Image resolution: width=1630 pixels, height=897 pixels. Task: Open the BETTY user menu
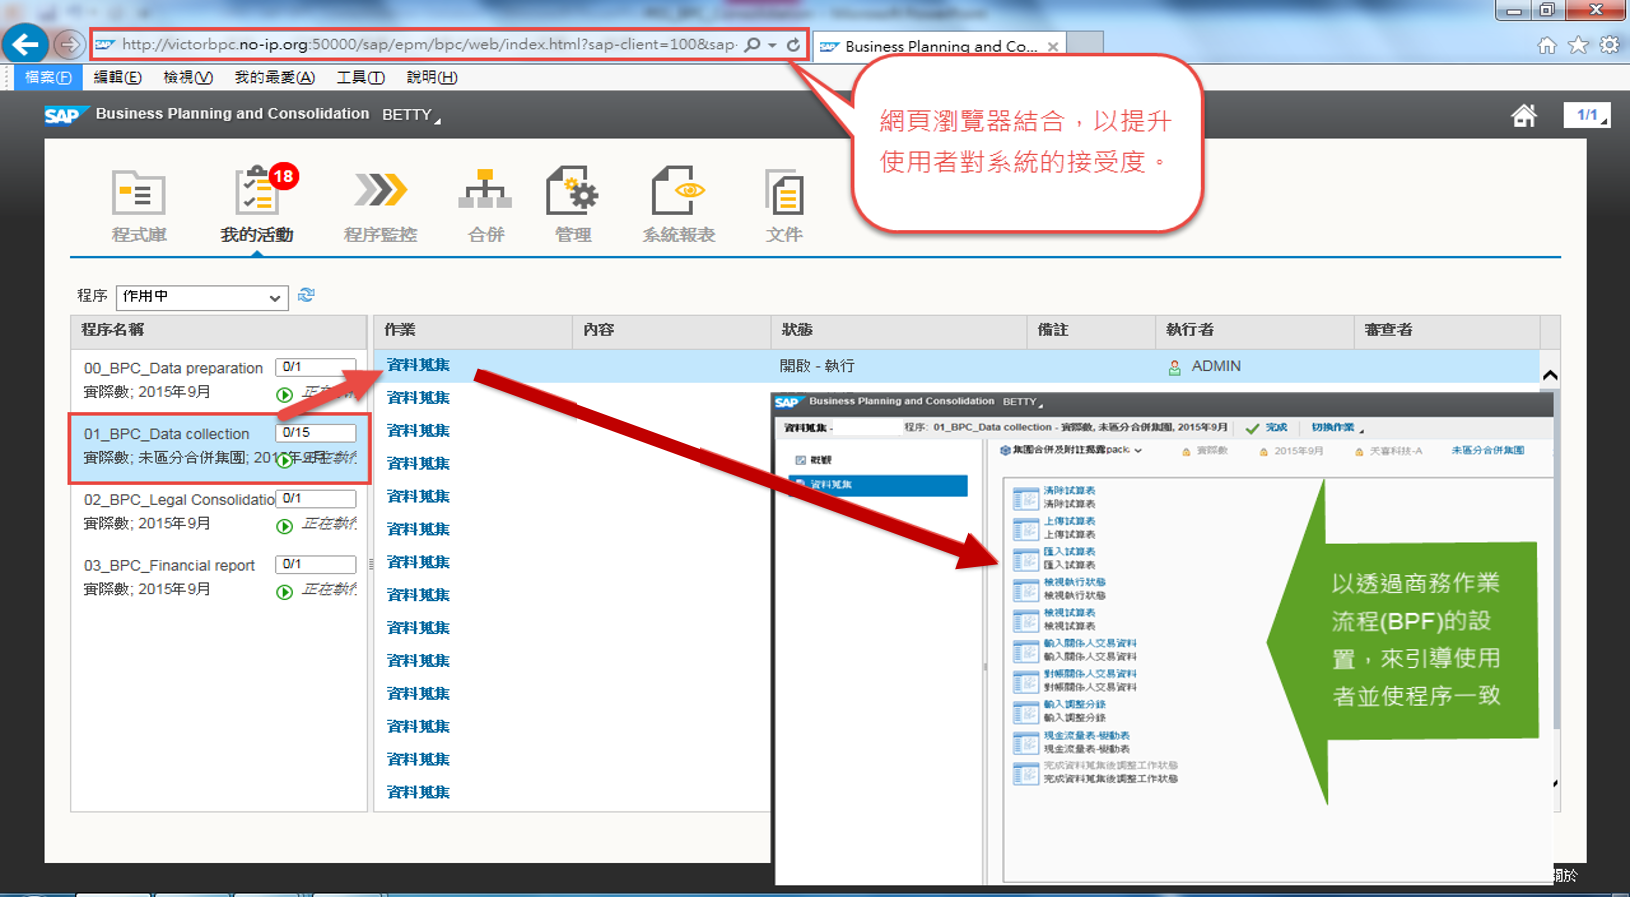410,115
